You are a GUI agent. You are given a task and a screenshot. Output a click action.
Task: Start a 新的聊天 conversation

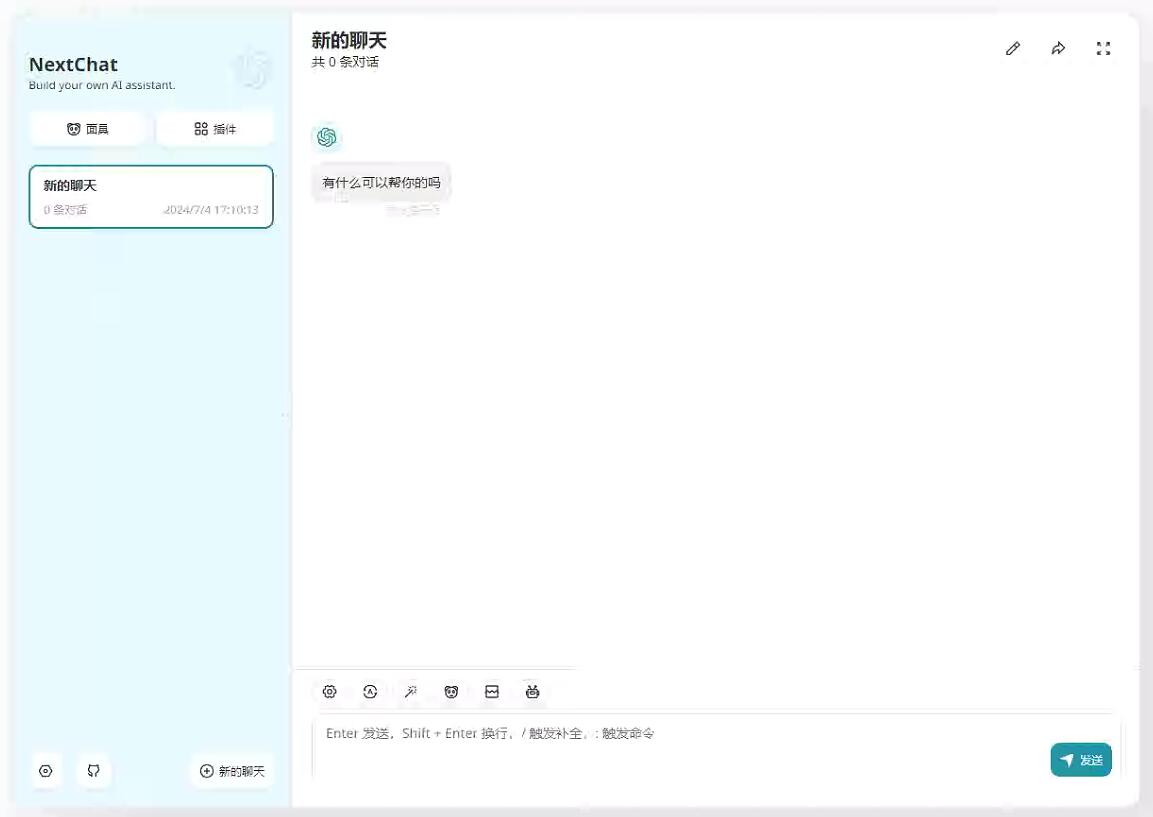click(x=231, y=770)
